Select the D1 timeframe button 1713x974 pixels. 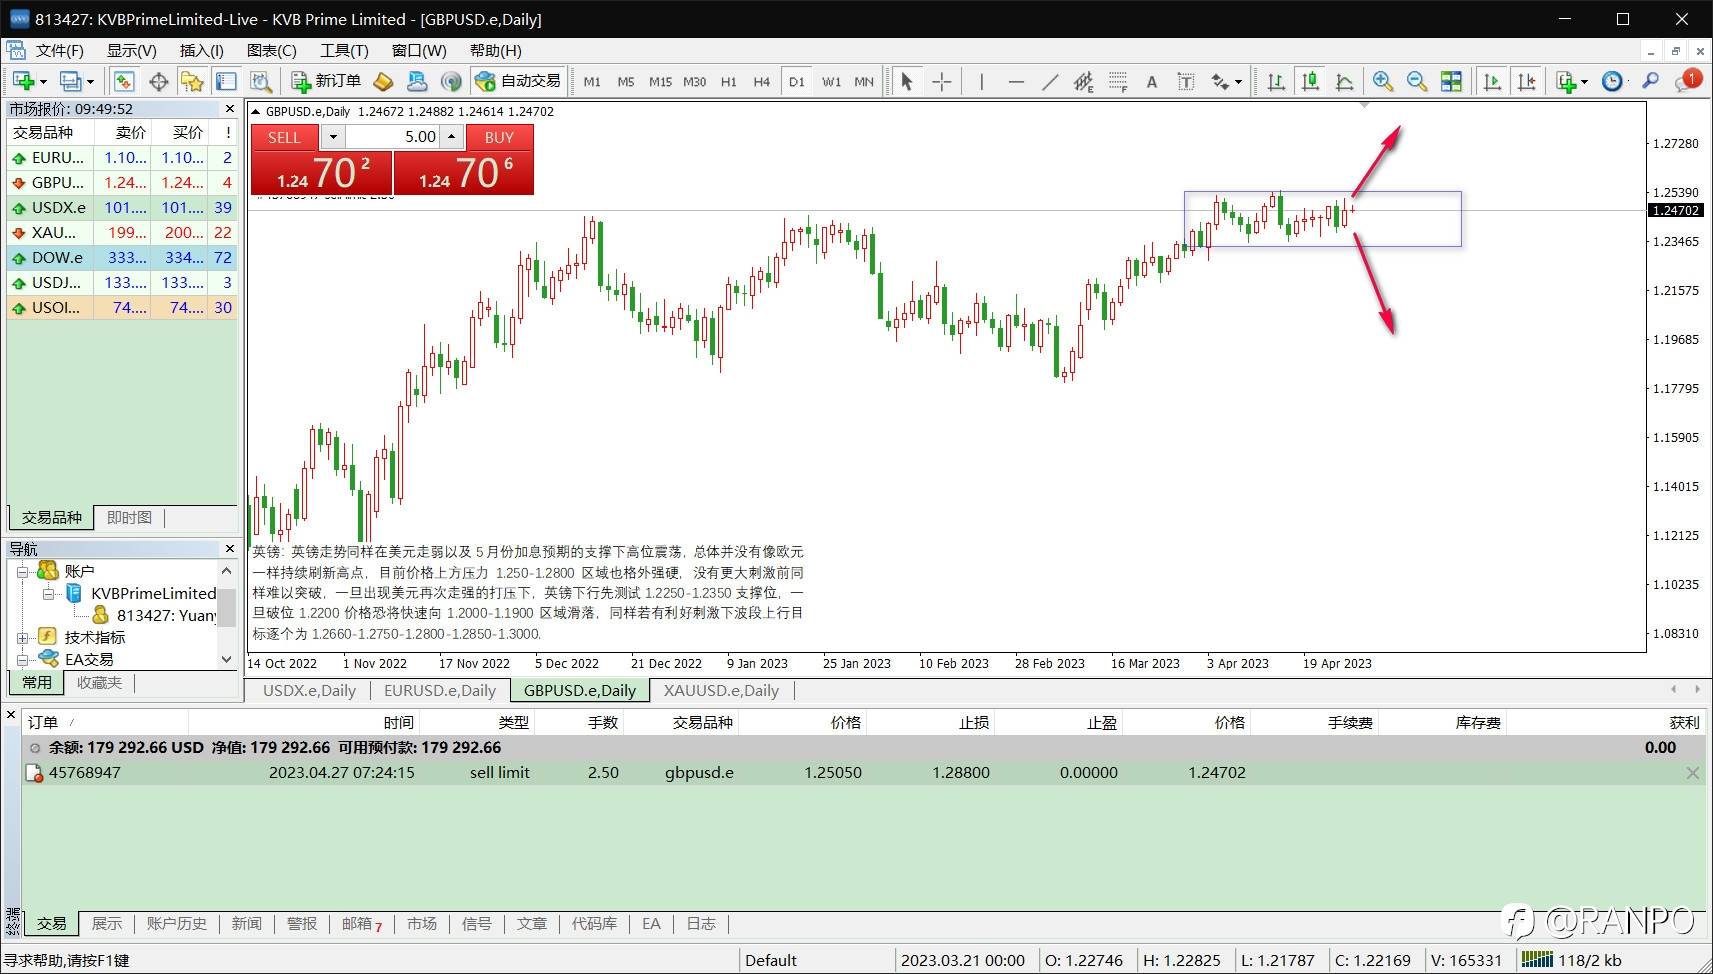pos(796,82)
